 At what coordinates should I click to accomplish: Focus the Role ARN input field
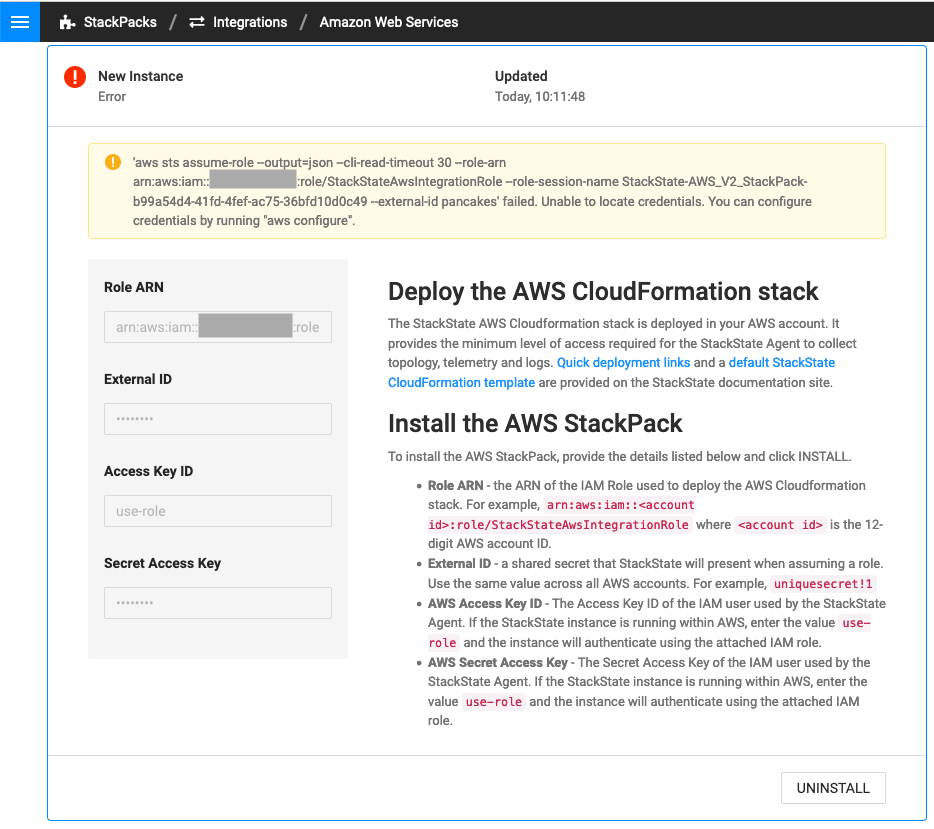tap(217, 327)
